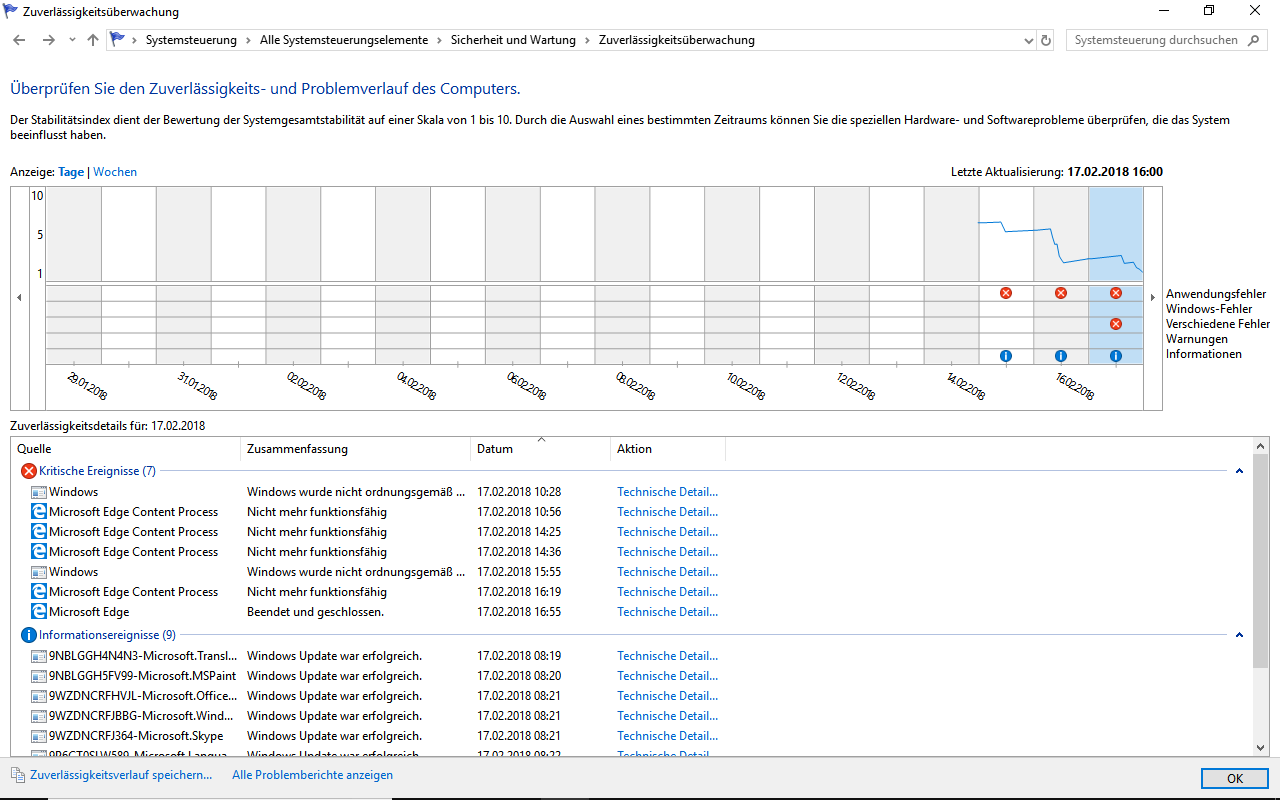The width and height of the screenshot is (1280, 800).
Task: Switch view to Wochen
Action: [x=115, y=172]
